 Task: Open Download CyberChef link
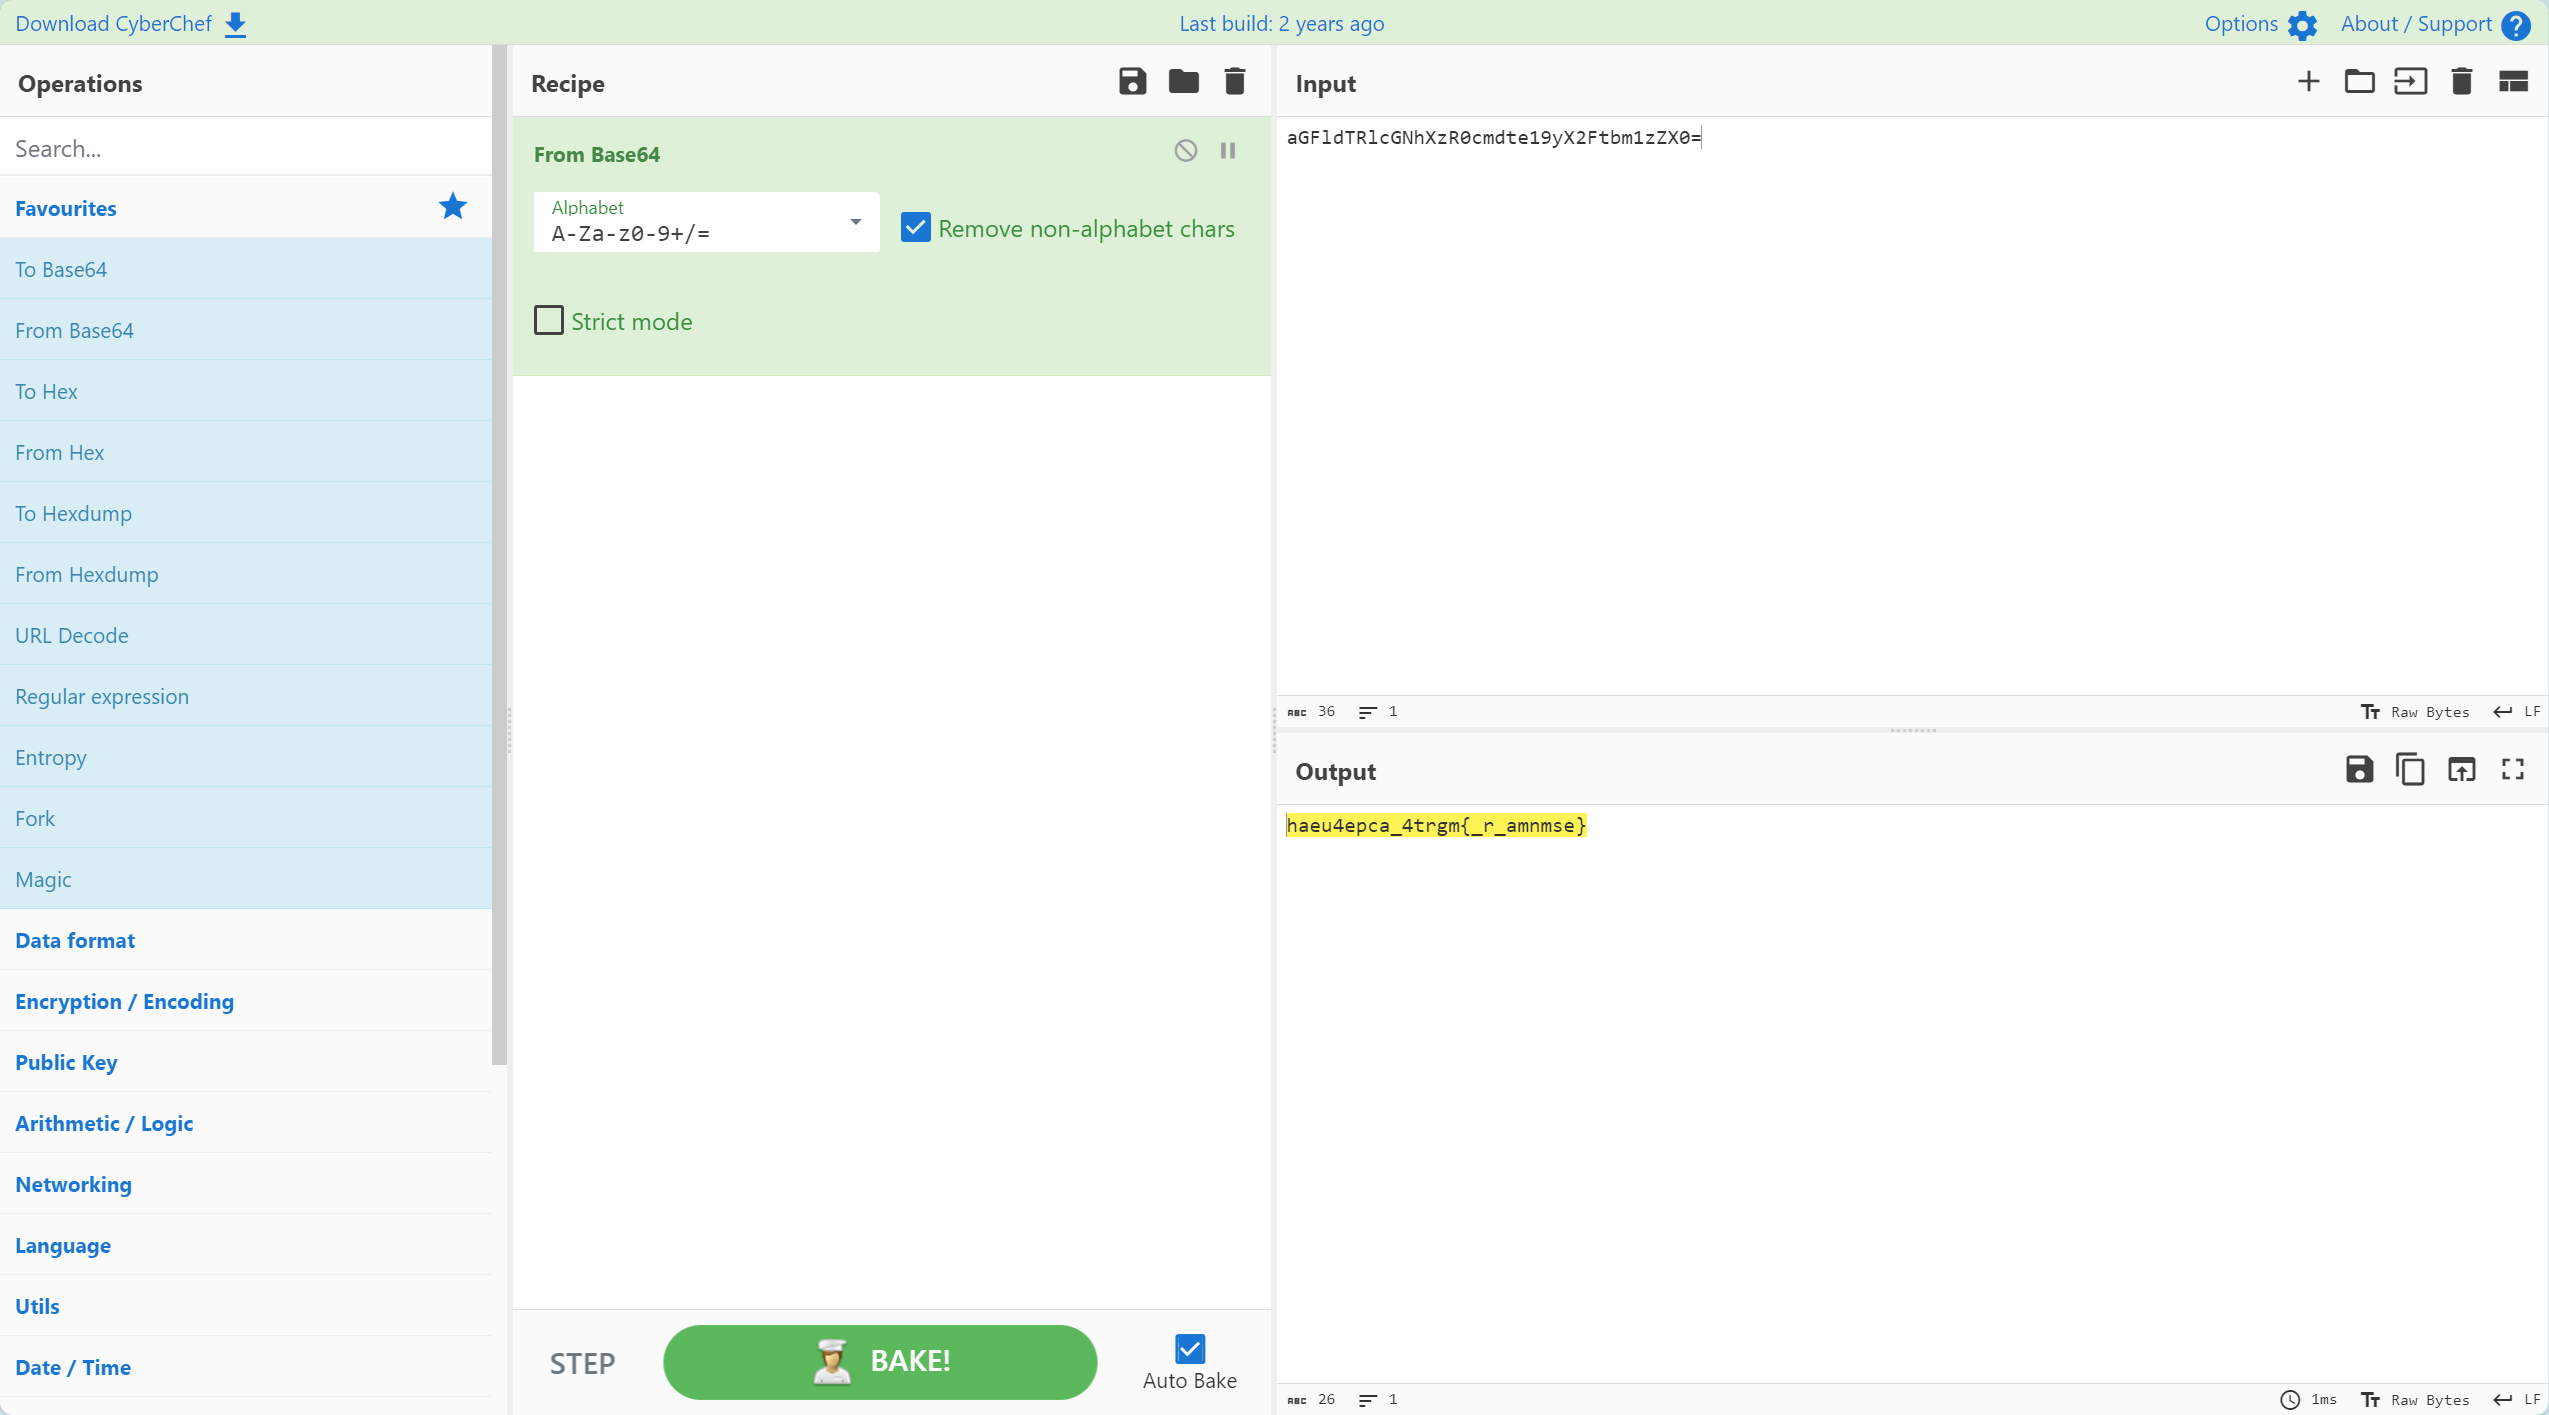coord(130,23)
